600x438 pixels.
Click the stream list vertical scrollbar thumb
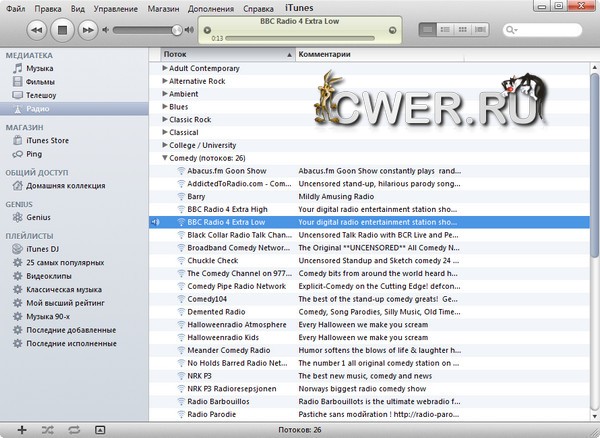point(595,165)
